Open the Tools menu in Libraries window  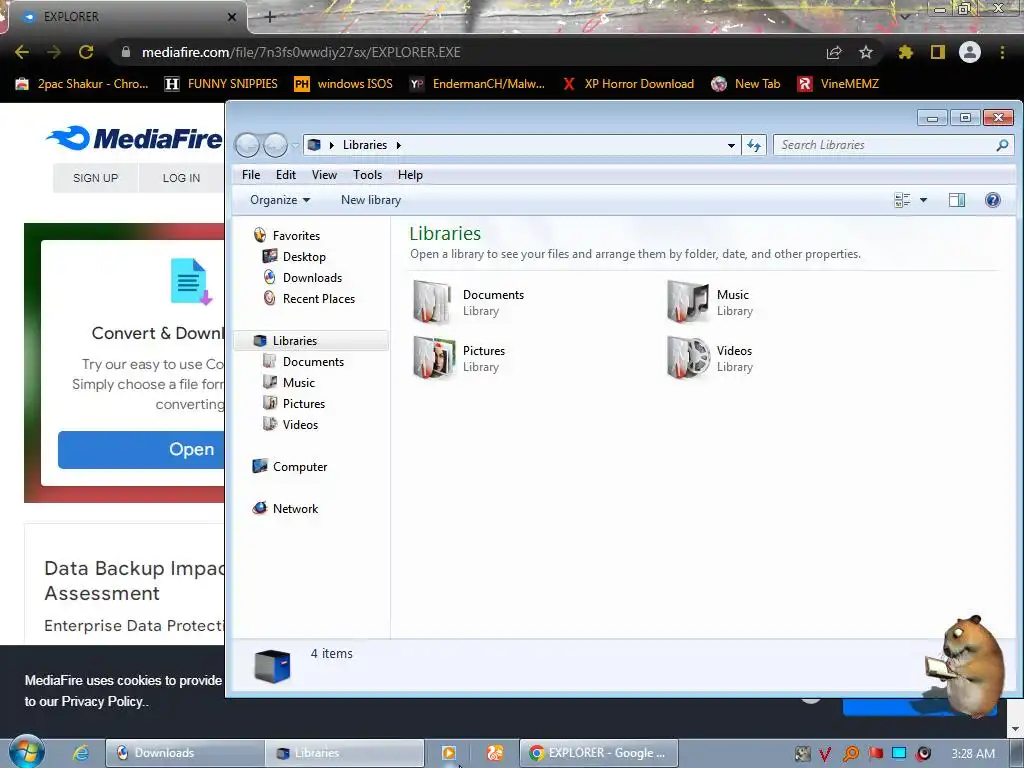point(367,175)
